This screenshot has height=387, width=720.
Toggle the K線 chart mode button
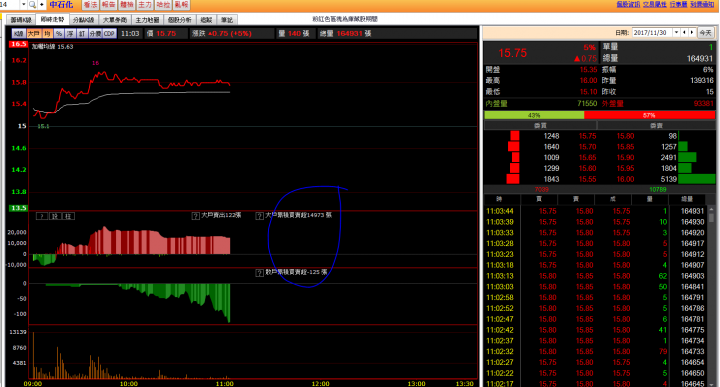pos(18,34)
